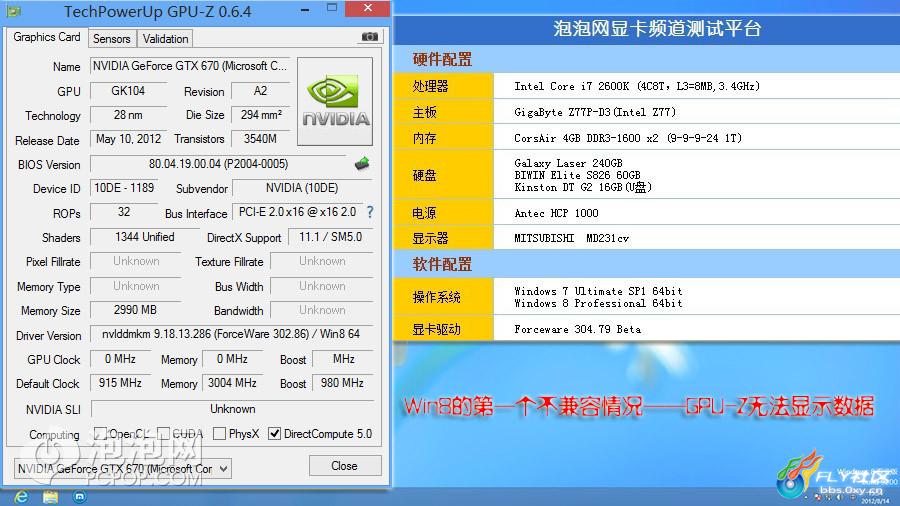
Task: Click the GPU field showing GK104
Action: 128,91
